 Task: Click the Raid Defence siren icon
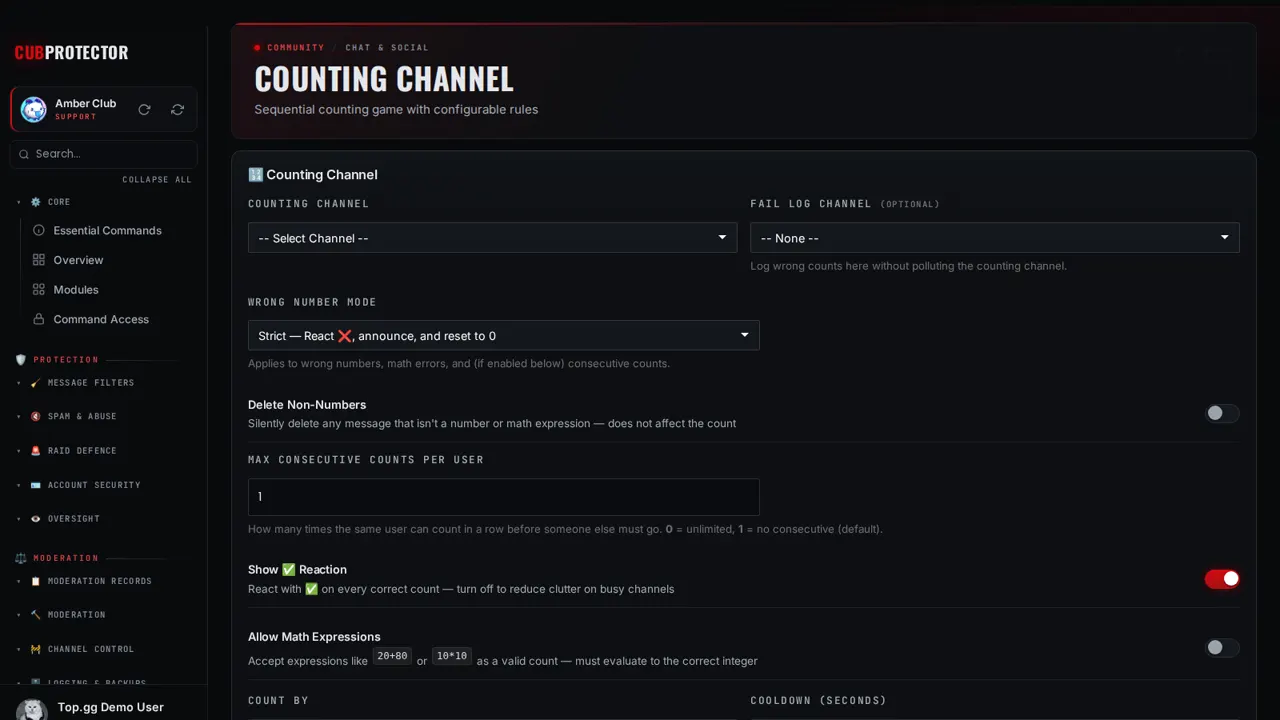[x=36, y=451]
